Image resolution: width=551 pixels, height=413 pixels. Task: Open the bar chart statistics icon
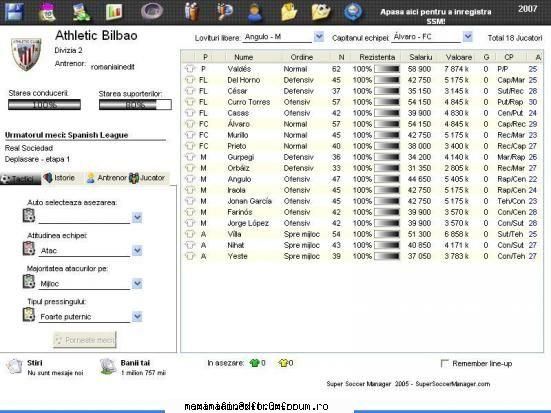tap(114, 12)
